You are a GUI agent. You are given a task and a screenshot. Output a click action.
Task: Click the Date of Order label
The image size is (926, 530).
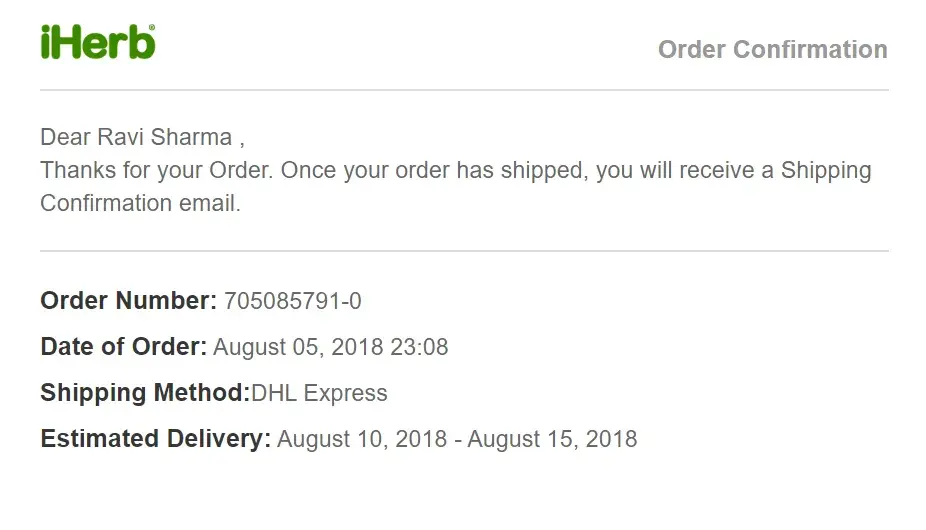coord(123,347)
